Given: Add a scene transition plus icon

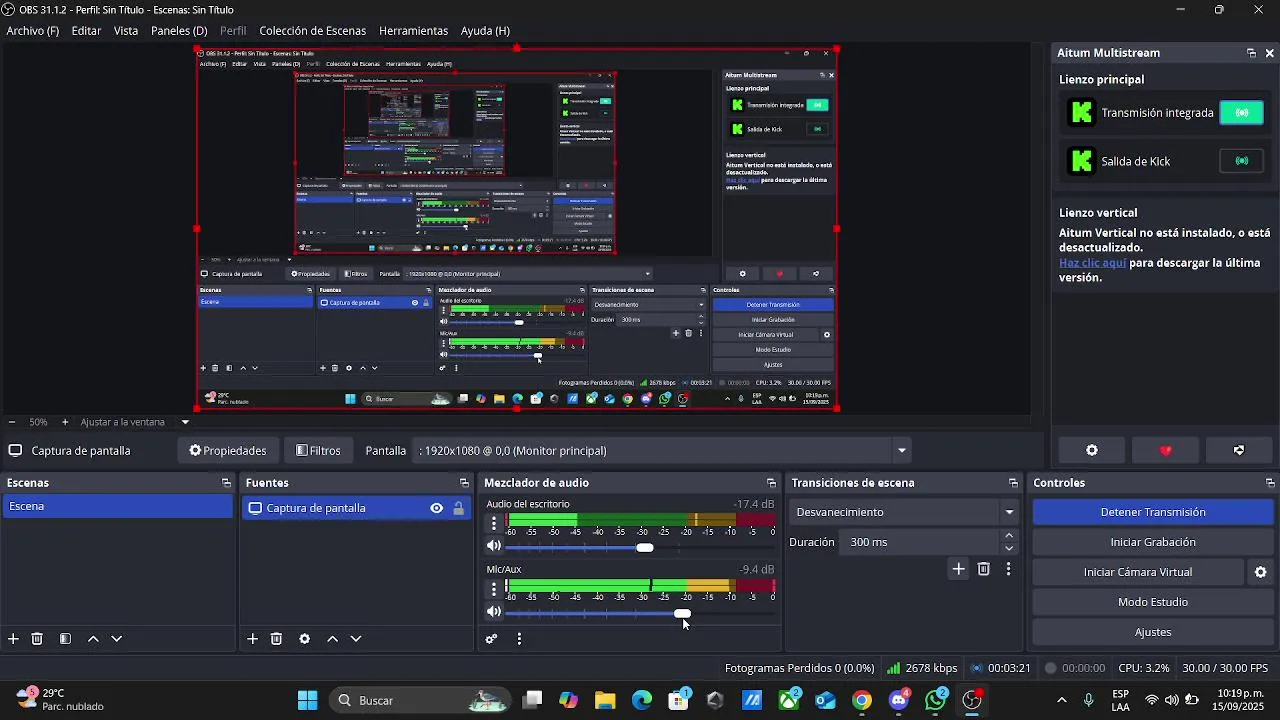Looking at the screenshot, I should coord(958,569).
